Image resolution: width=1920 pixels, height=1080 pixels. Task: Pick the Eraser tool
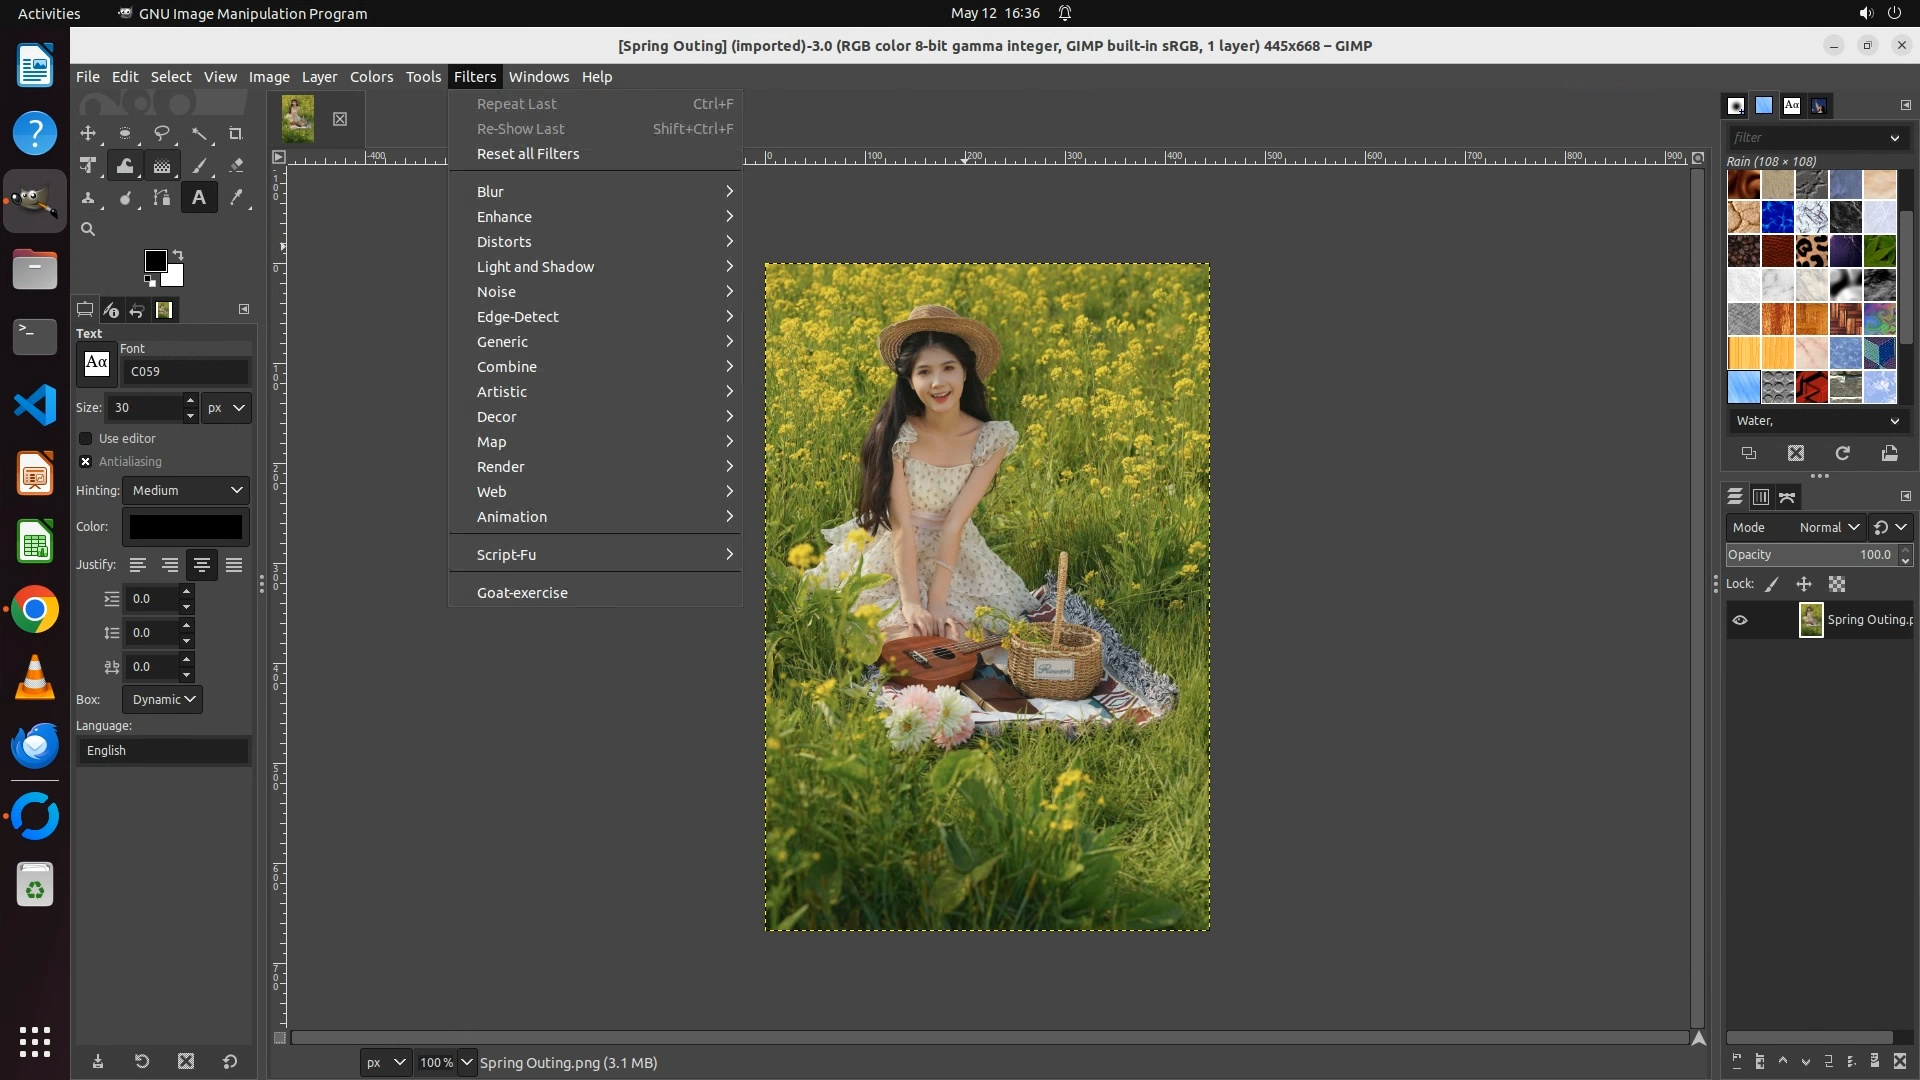(x=236, y=166)
